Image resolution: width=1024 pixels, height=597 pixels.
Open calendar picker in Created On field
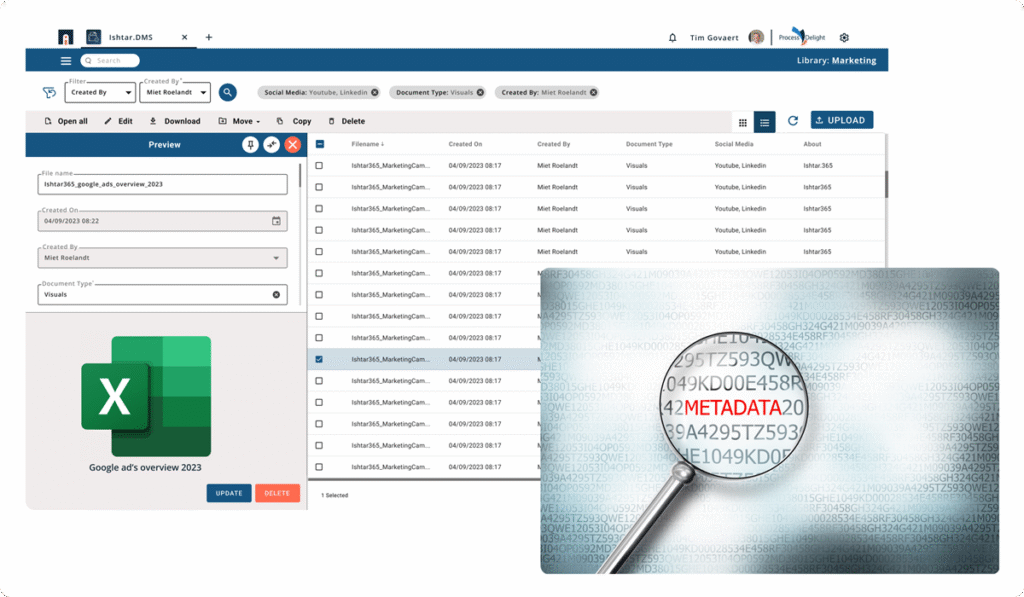point(276,221)
